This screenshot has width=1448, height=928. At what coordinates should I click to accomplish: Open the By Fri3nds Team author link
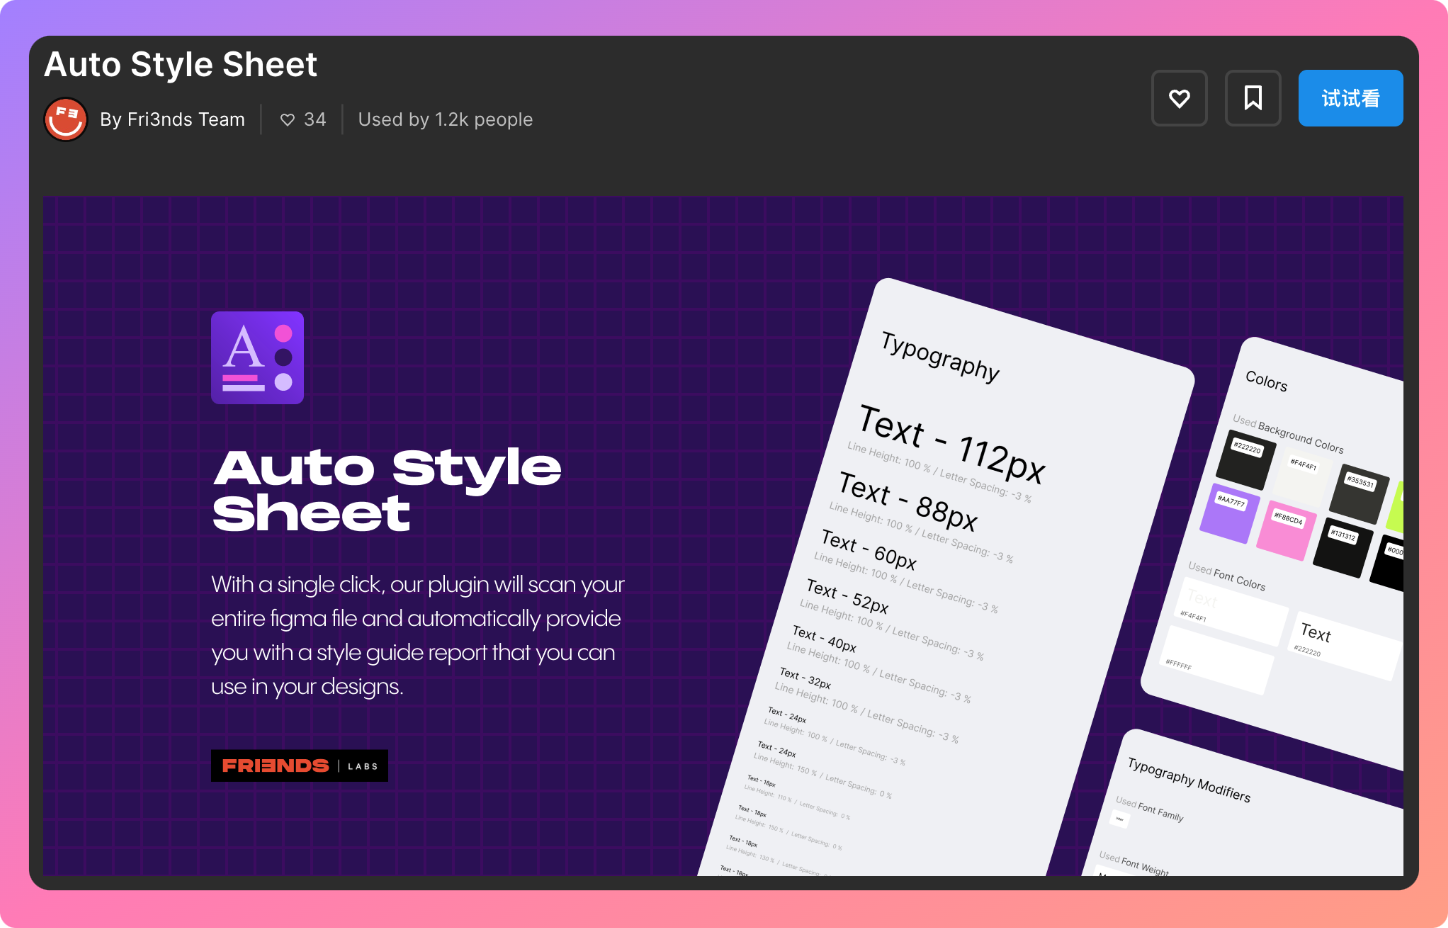click(x=172, y=119)
